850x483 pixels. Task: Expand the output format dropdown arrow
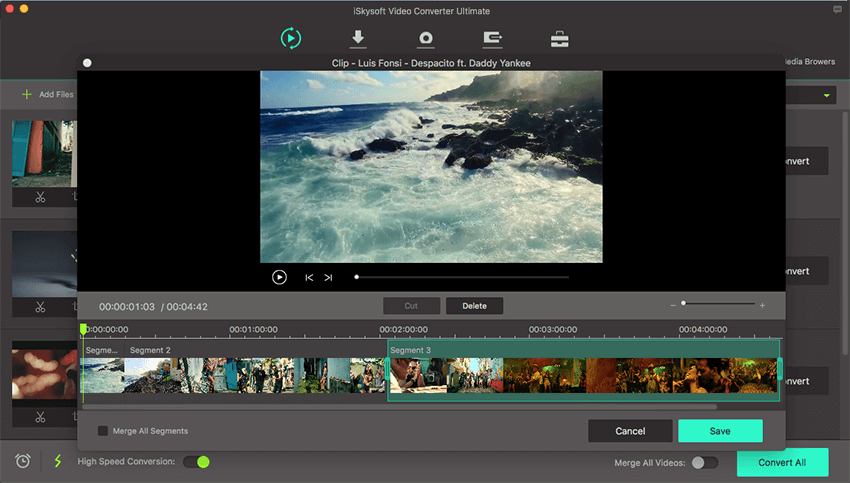[x=827, y=96]
